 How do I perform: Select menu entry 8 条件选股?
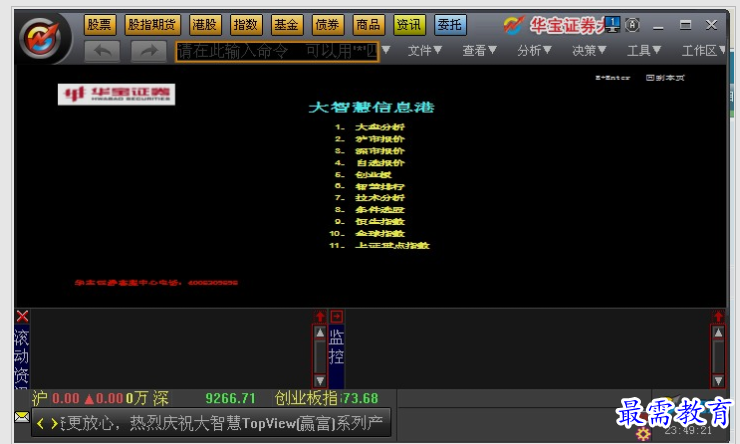[370, 209]
